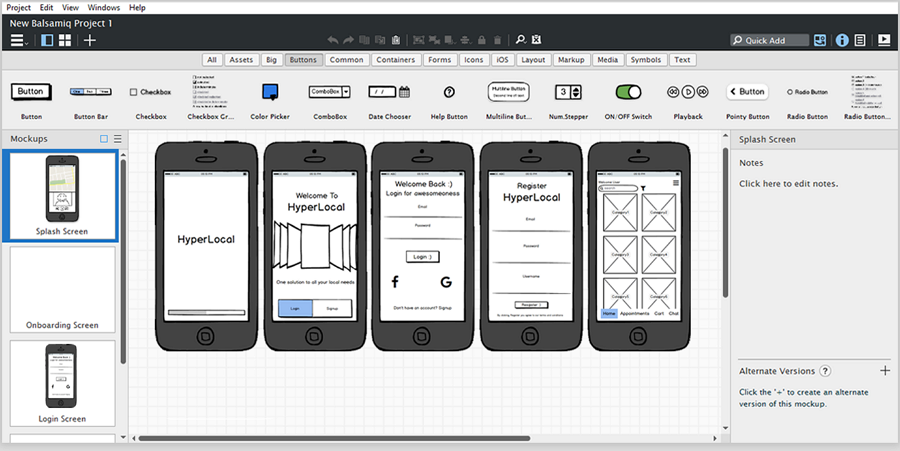Image resolution: width=900 pixels, height=451 pixels.
Task: Open the info inspector icon
Action: click(x=842, y=40)
